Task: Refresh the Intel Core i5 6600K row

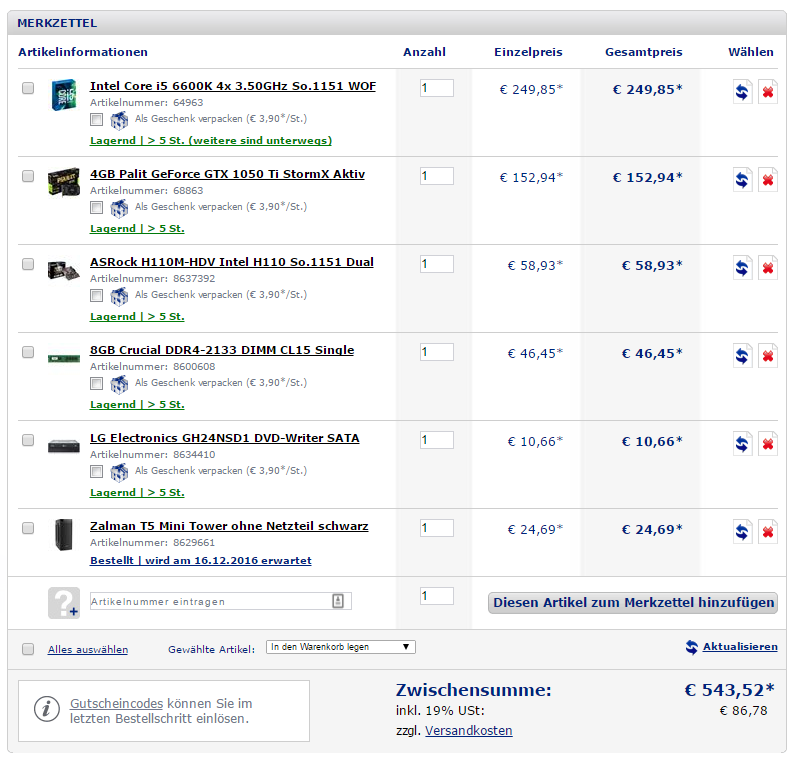Action: coord(742,92)
